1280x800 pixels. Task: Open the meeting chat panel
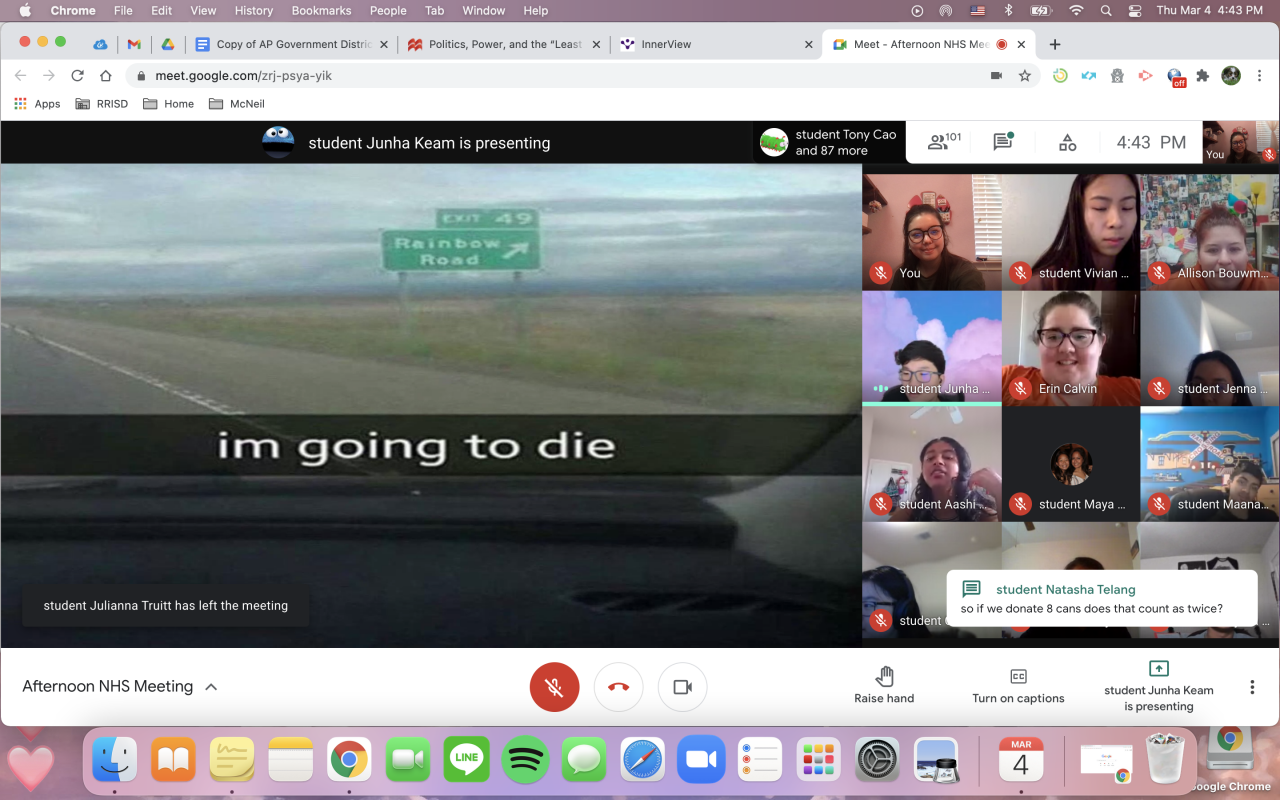1003,142
